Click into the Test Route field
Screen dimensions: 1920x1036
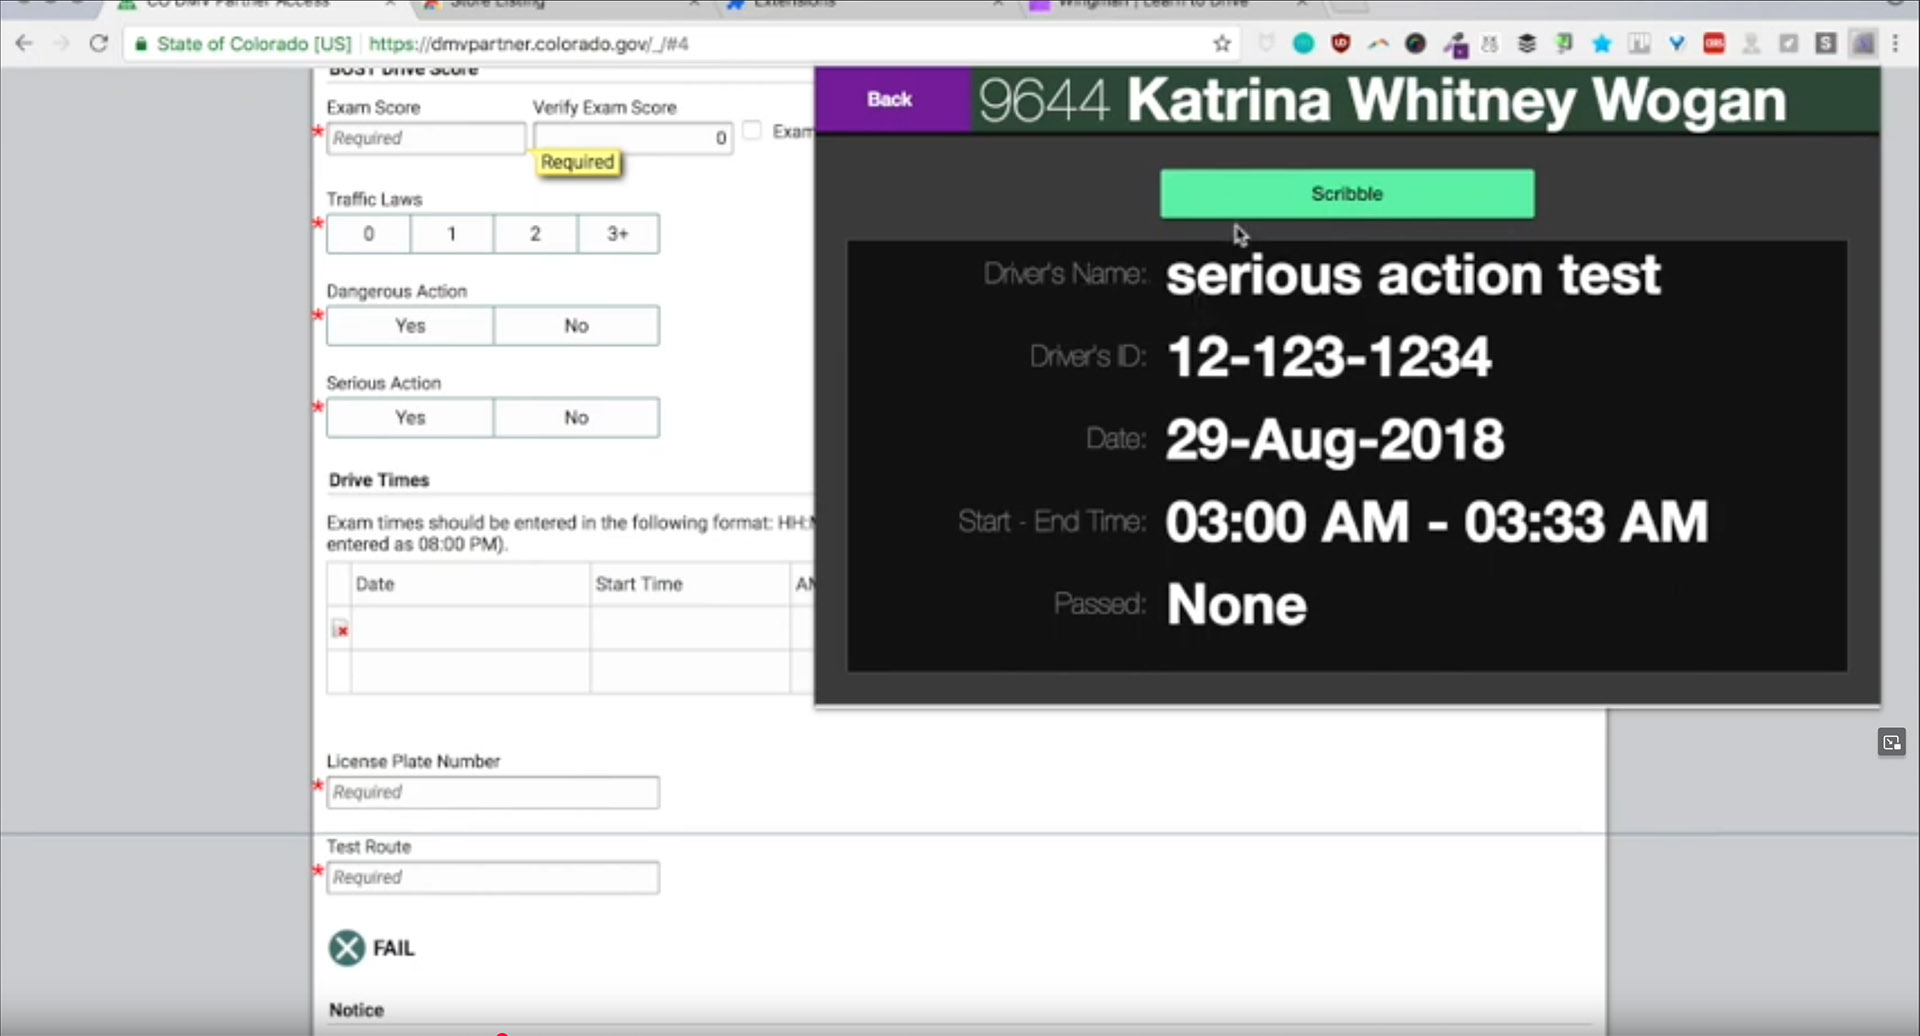492,877
